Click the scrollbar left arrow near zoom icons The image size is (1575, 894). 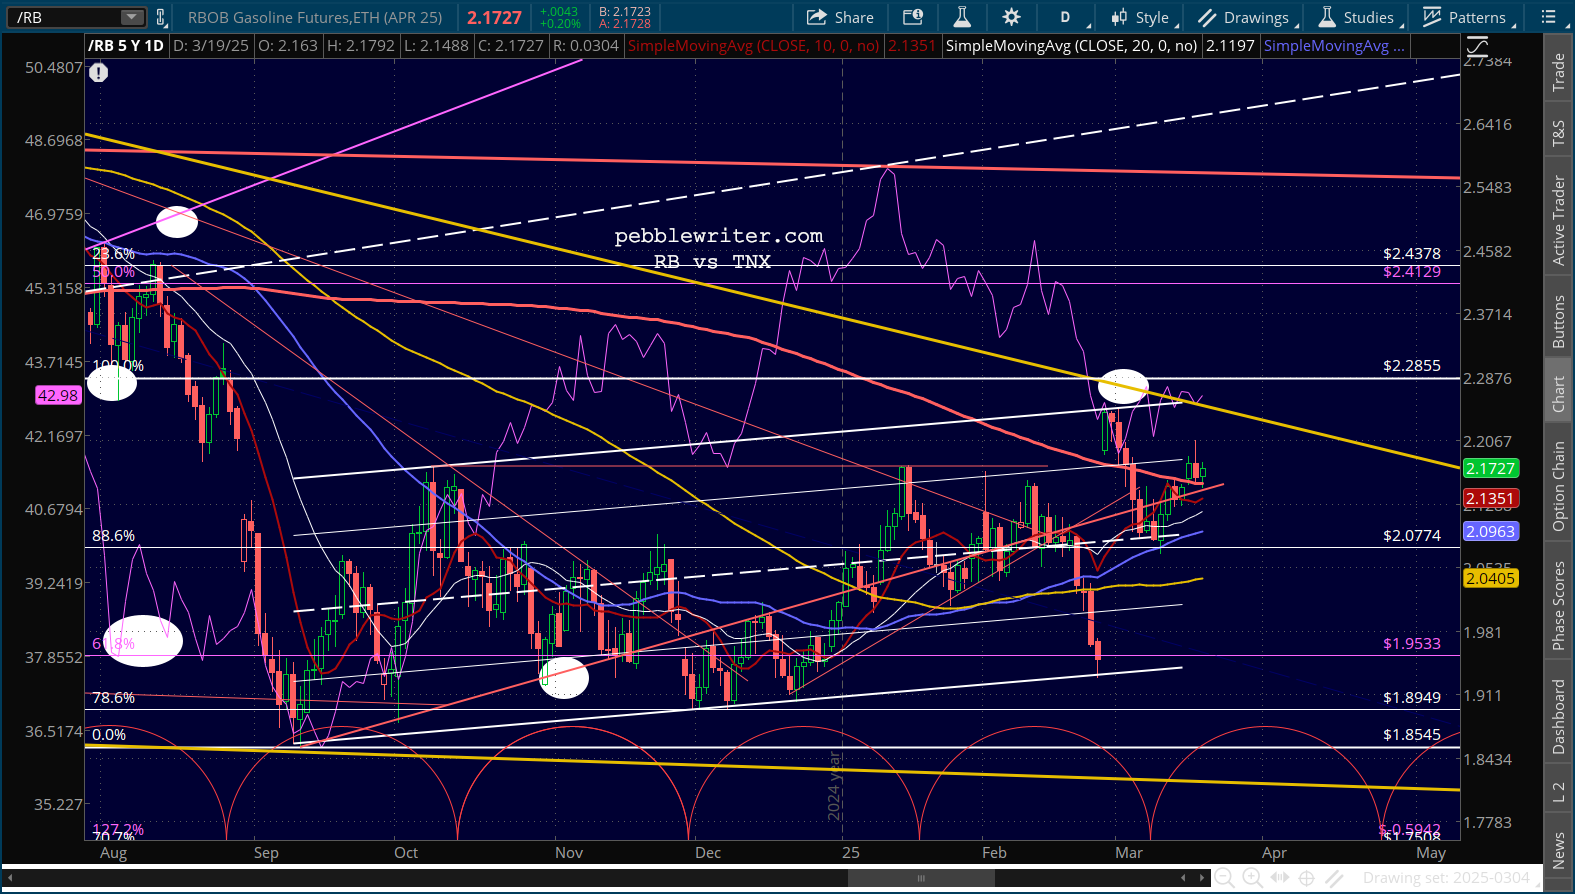click(x=1183, y=878)
